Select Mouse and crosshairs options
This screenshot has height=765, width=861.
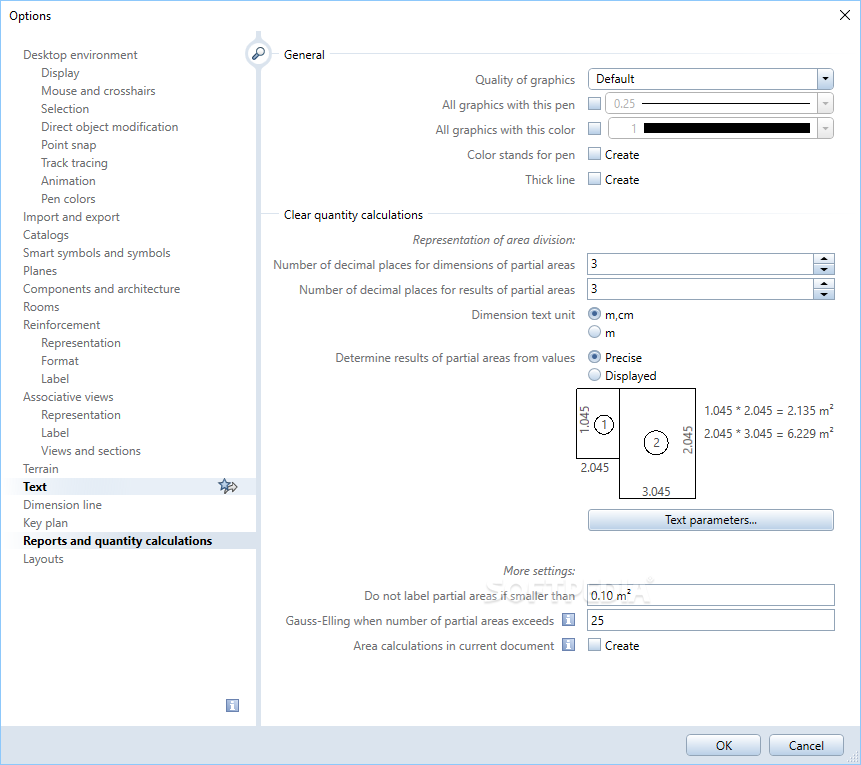pyautogui.click(x=98, y=91)
